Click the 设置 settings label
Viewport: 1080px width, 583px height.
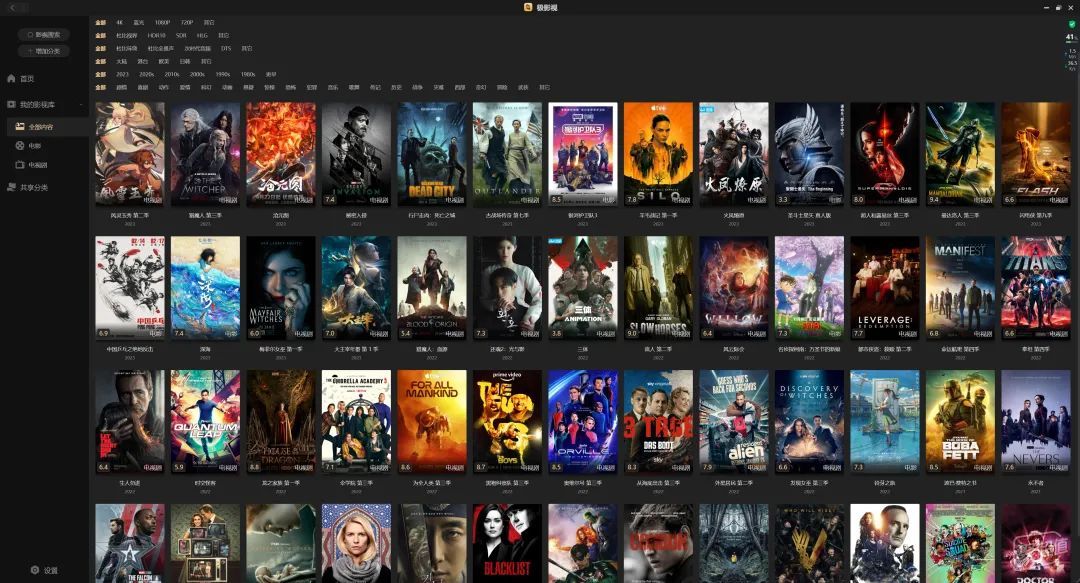click(x=51, y=571)
